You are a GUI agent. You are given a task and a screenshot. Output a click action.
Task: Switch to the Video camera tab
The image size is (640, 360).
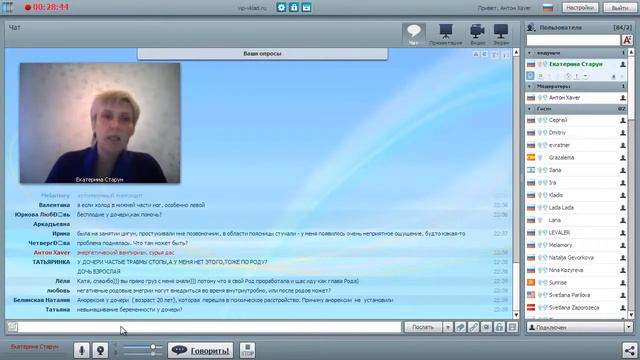(477, 34)
